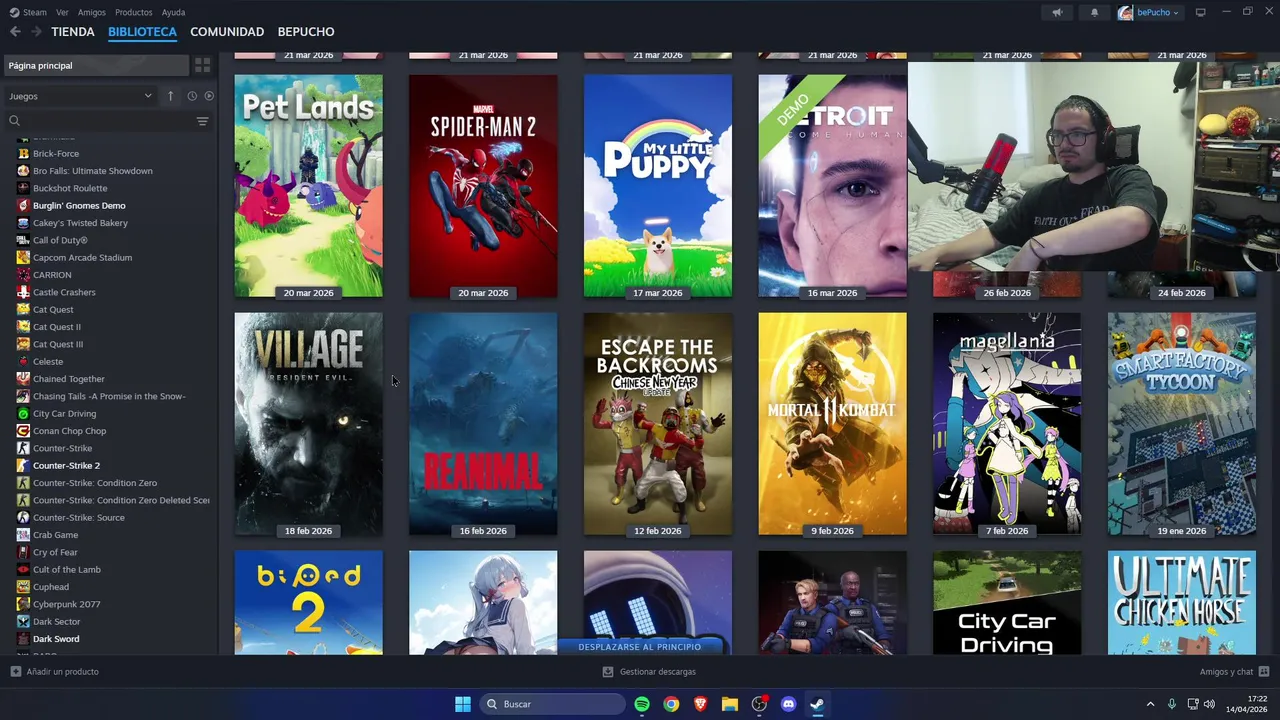Go forward with the right arrow

click(x=36, y=32)
